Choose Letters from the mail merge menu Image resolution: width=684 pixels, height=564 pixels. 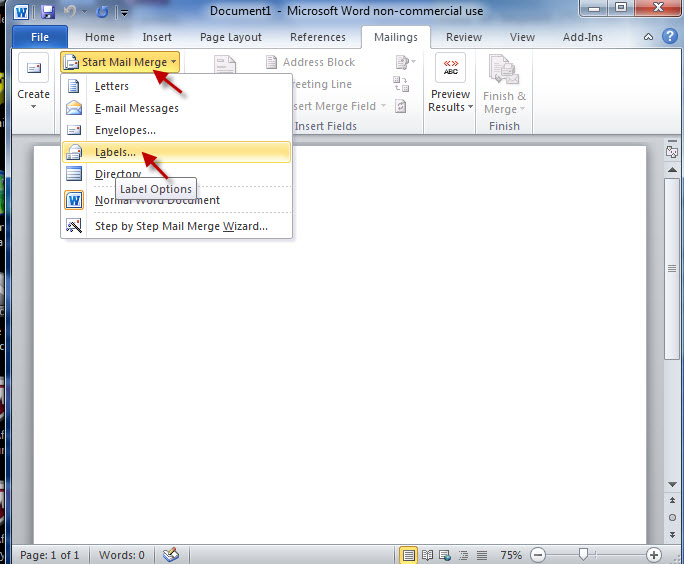[177, 86]
